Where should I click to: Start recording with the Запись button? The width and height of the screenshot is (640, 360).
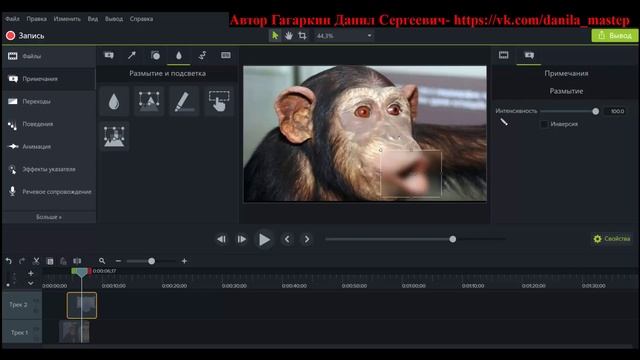click(x=25, y=36)
